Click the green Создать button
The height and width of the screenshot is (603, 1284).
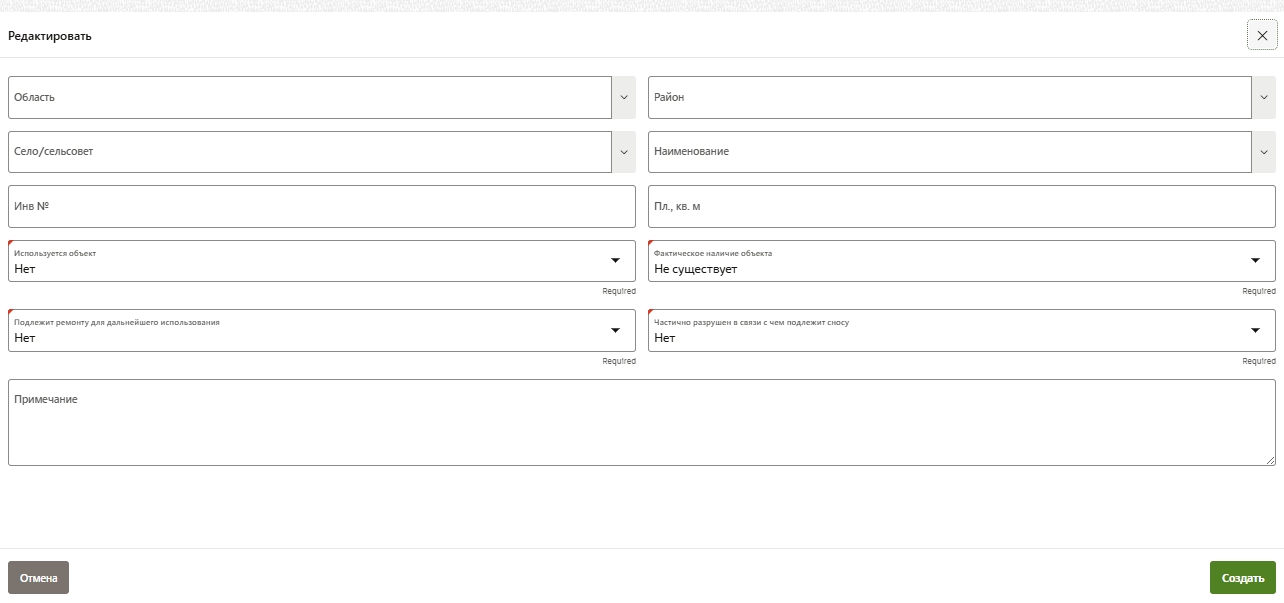[1242, 578]
